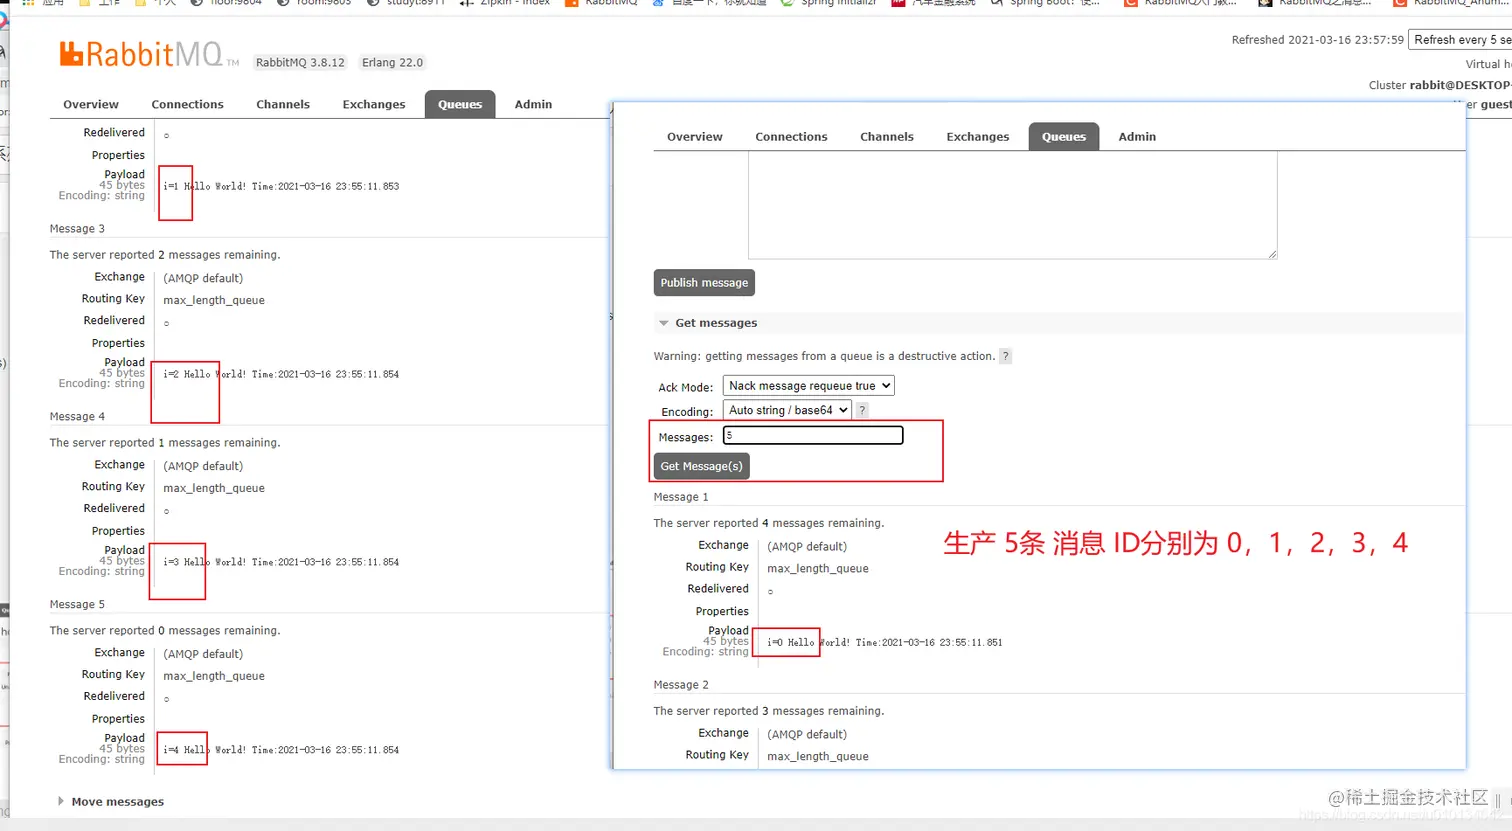Click the Message 4 heading
Viewport: 1512px width, 831px height.
tap(77, 417)
